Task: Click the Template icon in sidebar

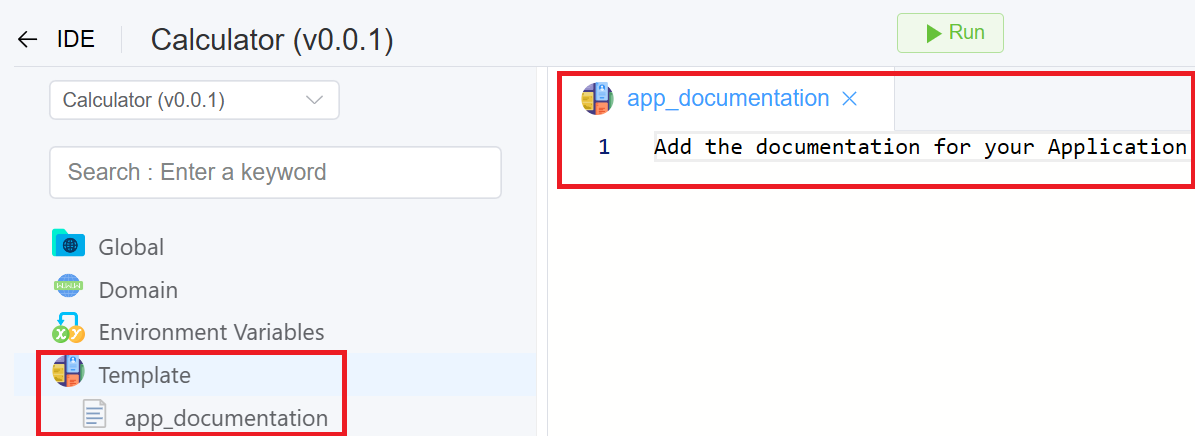Action: coord(68,373)
